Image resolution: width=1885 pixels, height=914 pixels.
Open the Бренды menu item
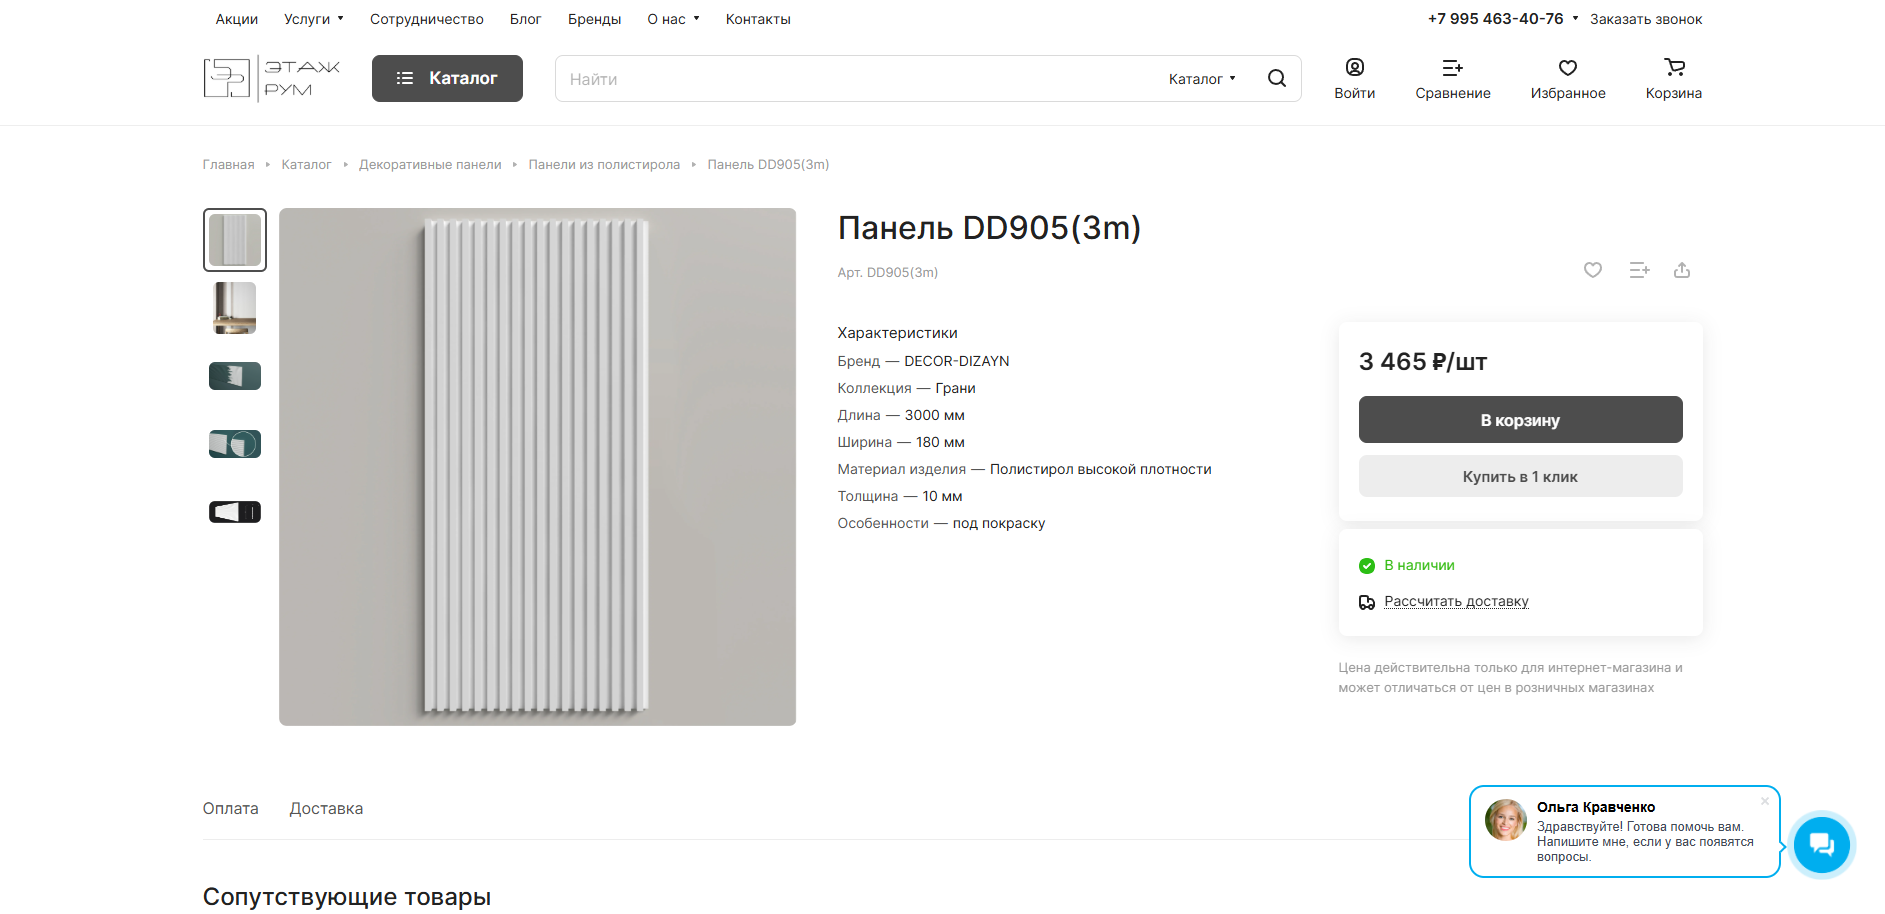594,19
